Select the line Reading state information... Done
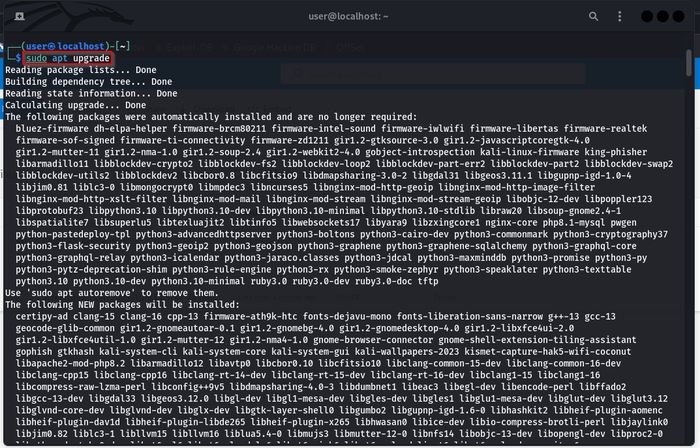Viewport: 700px width, 448px height. [91, 93]
